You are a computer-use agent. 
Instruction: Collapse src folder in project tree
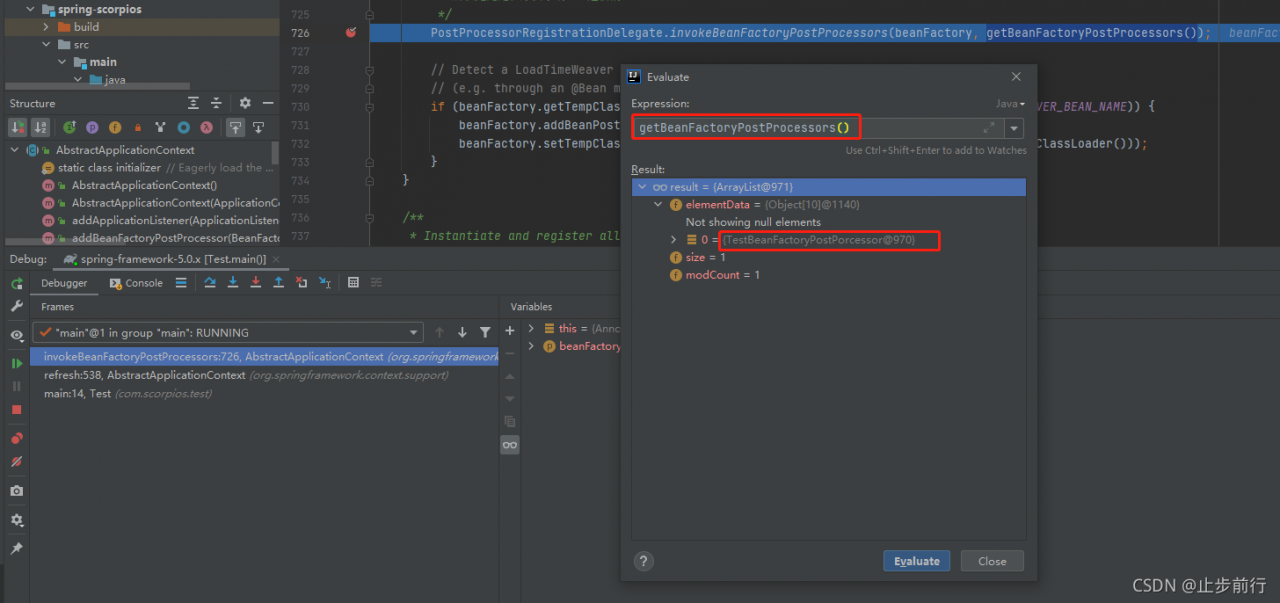point(46,44)
